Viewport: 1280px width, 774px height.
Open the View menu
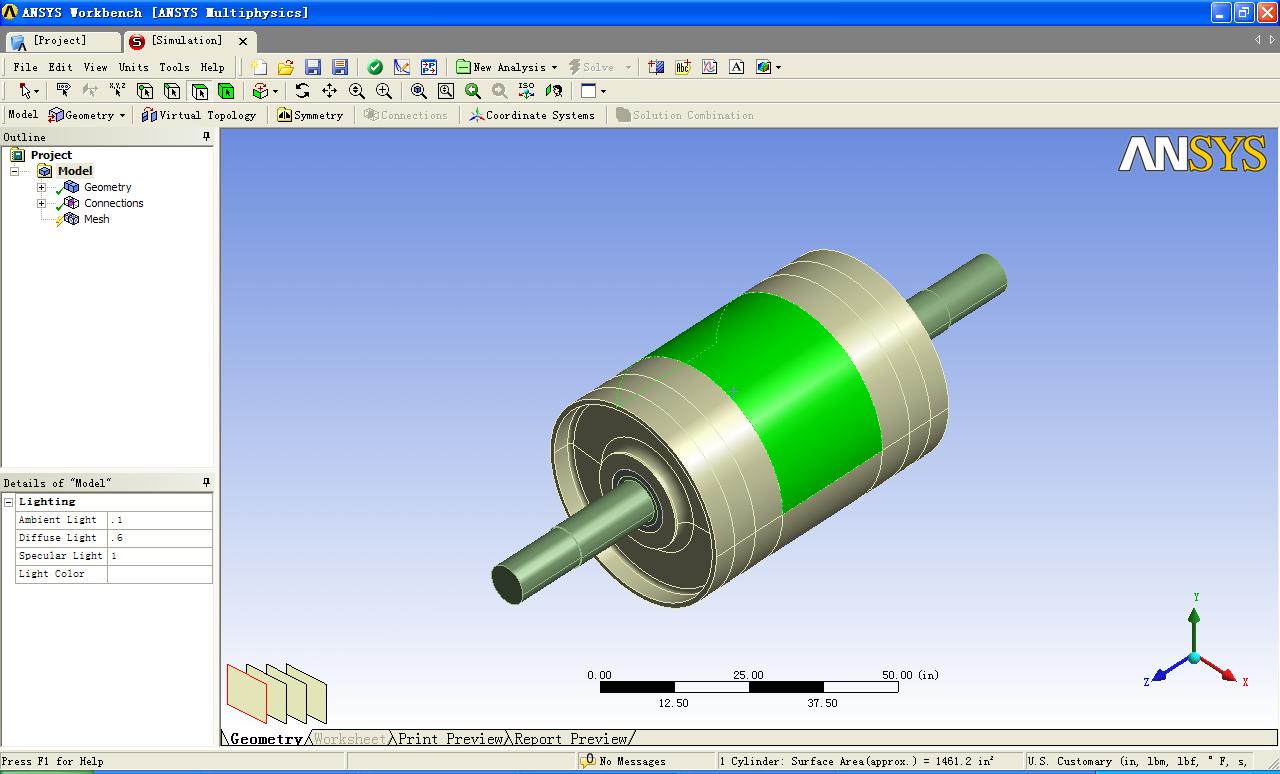[x=95, y=67]
